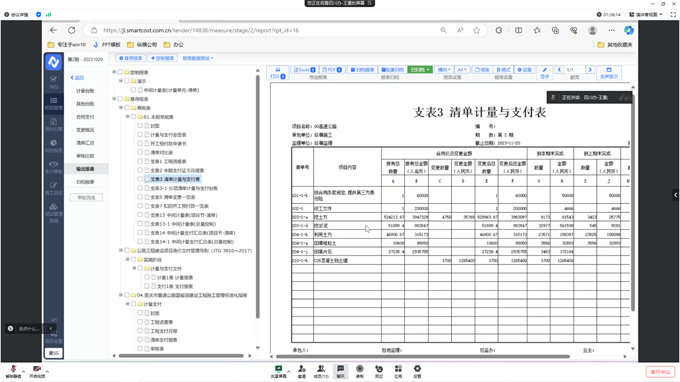Check the box for 支表3 清单计量与支付表

[x=140, y=179]
